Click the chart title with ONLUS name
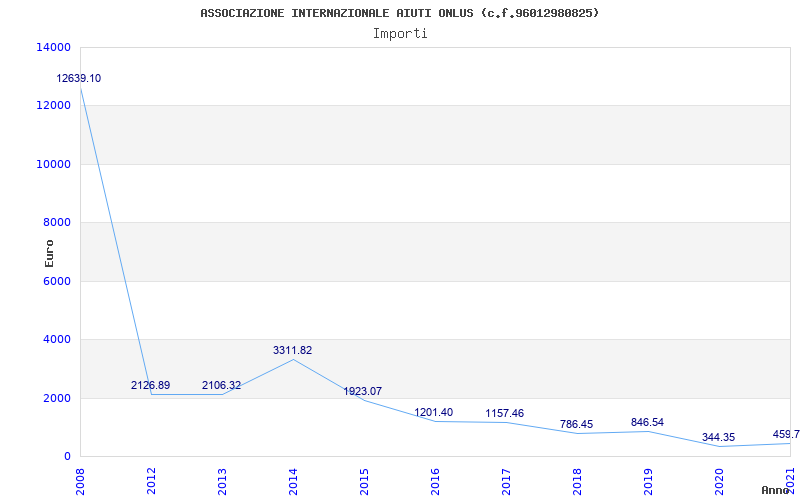The height and width of the screenshot is (500, 800). (400, 13)
